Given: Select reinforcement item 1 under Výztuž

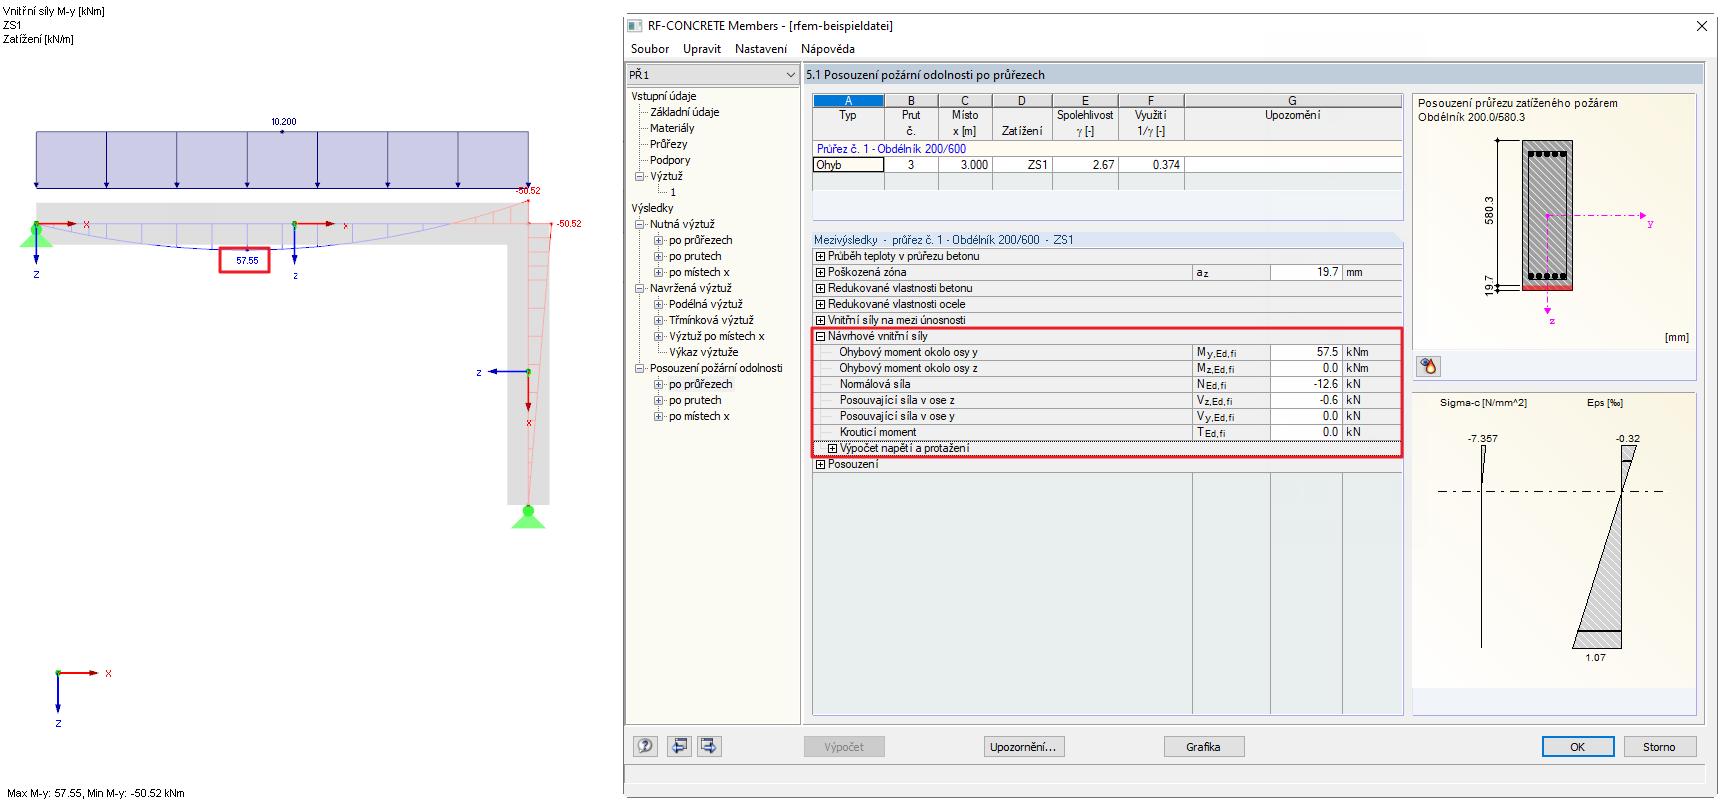Looking at the screenshot, I should click(x=673, y=192).
